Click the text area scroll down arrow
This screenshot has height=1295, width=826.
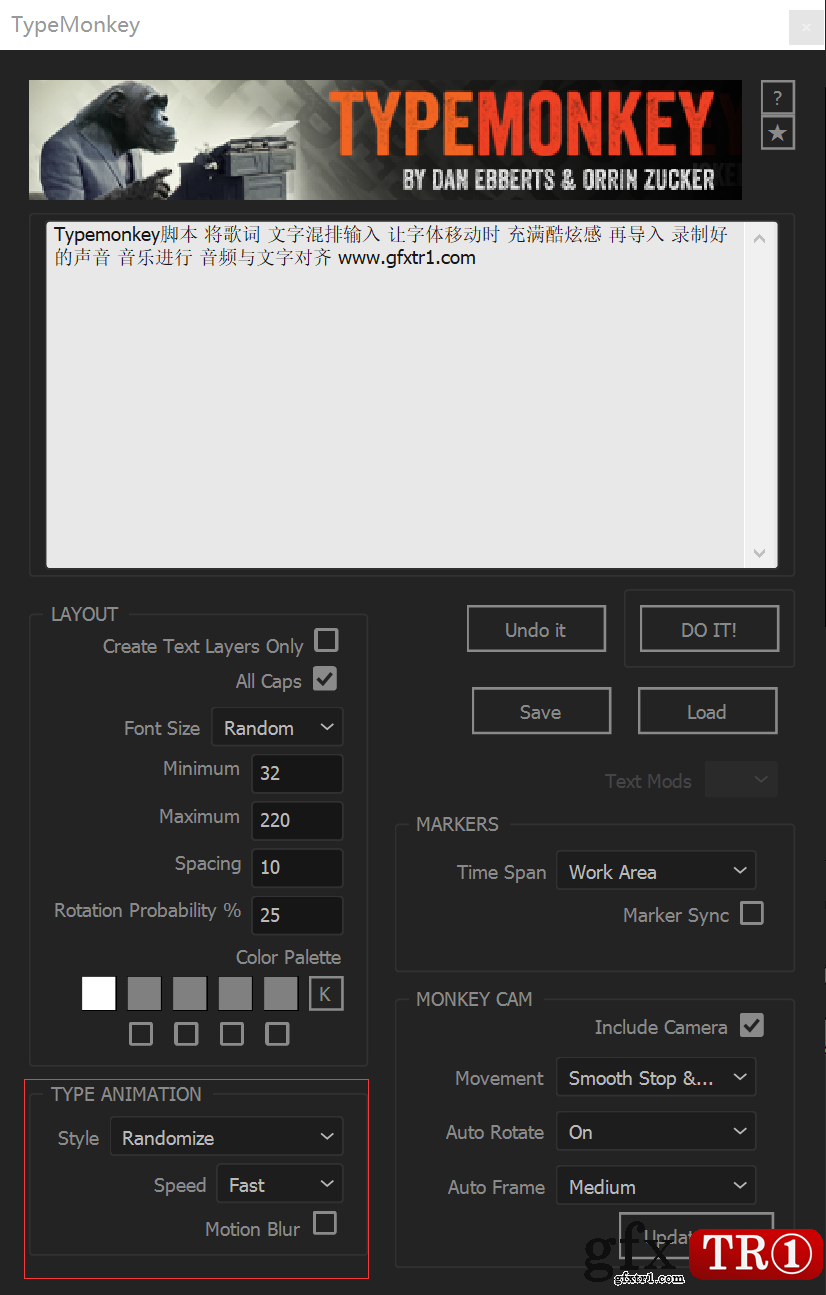759,553
